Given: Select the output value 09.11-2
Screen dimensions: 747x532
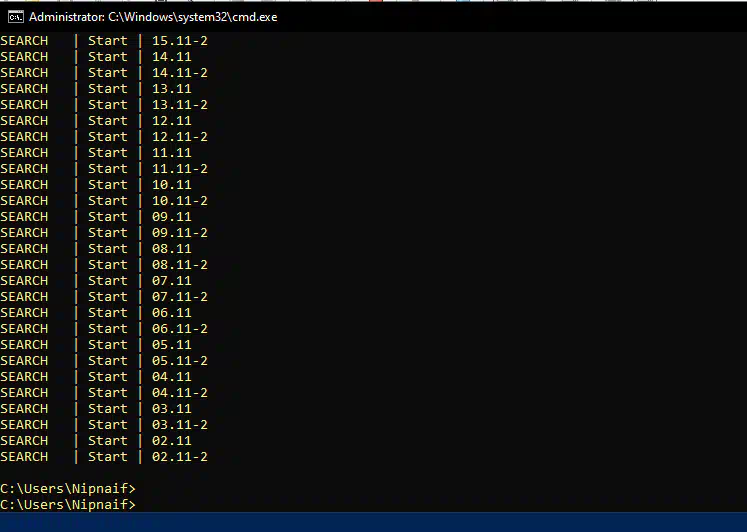Looking at the screenshot, I should pos(180,232).
